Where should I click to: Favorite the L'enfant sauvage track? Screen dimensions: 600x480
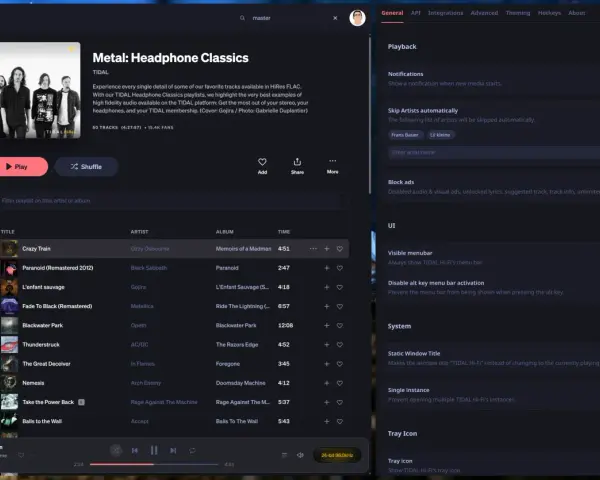(x=340, y=287)
